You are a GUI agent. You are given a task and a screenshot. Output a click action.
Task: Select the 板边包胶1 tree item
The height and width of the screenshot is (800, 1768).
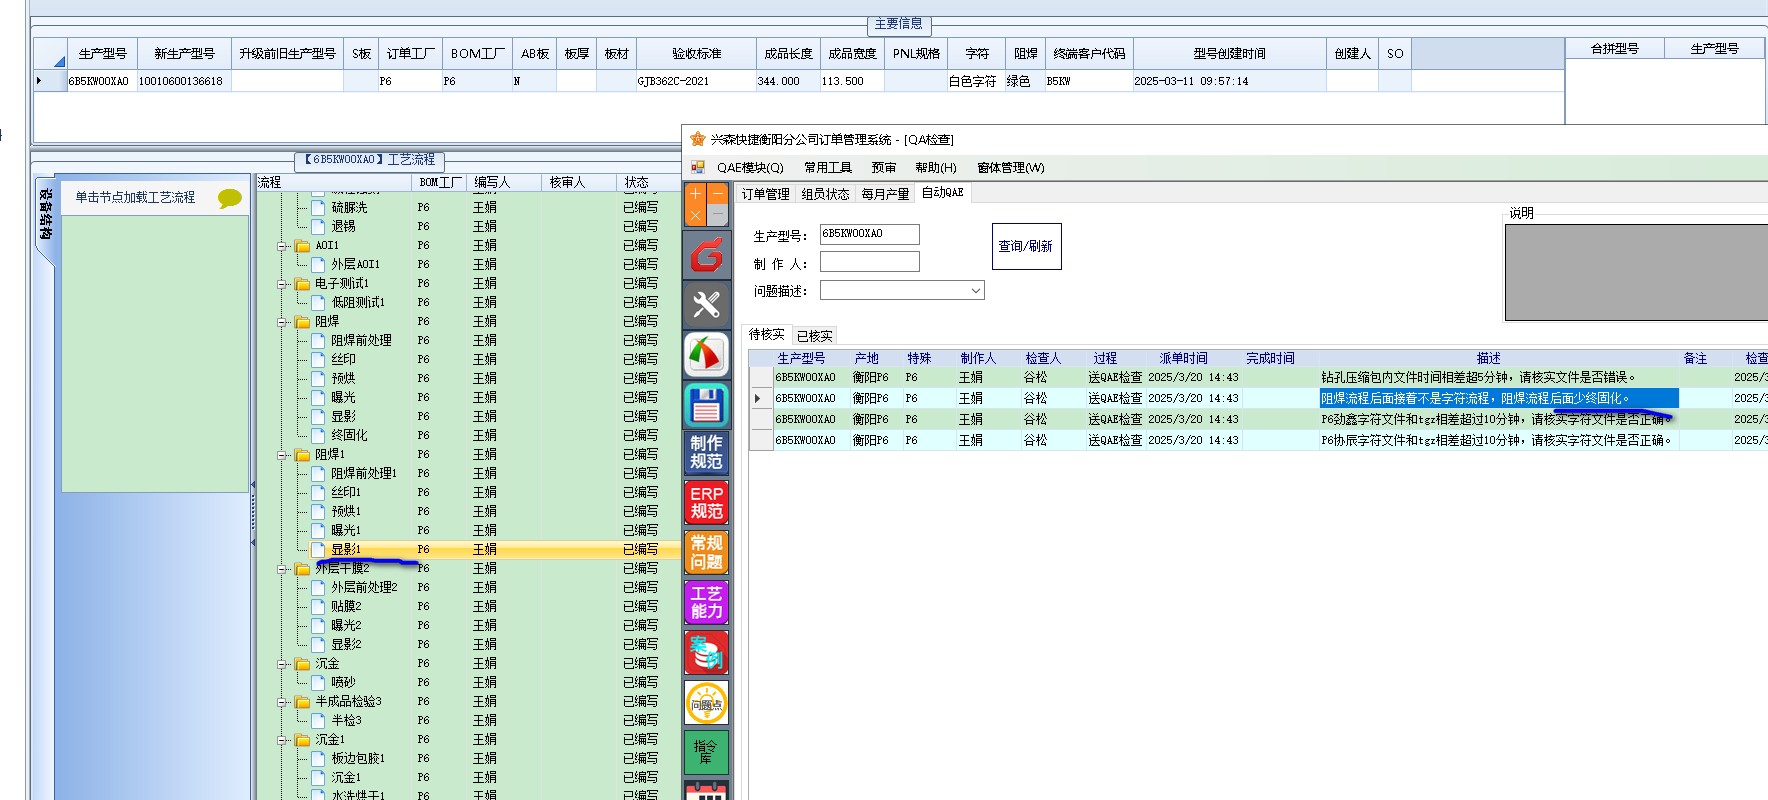tap(358, 758)
